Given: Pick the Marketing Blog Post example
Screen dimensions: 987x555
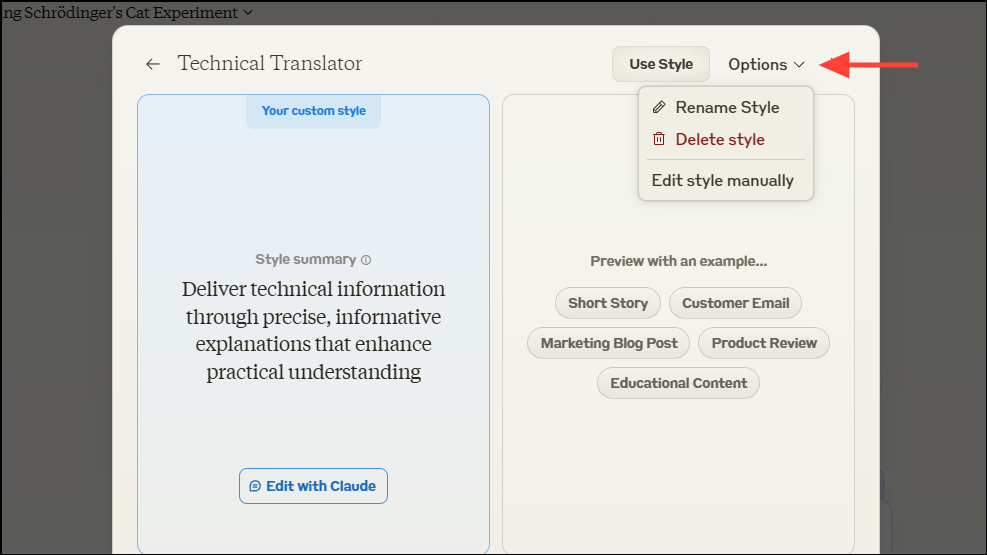Looking at the screenshot, I should [x=609, y=343].
